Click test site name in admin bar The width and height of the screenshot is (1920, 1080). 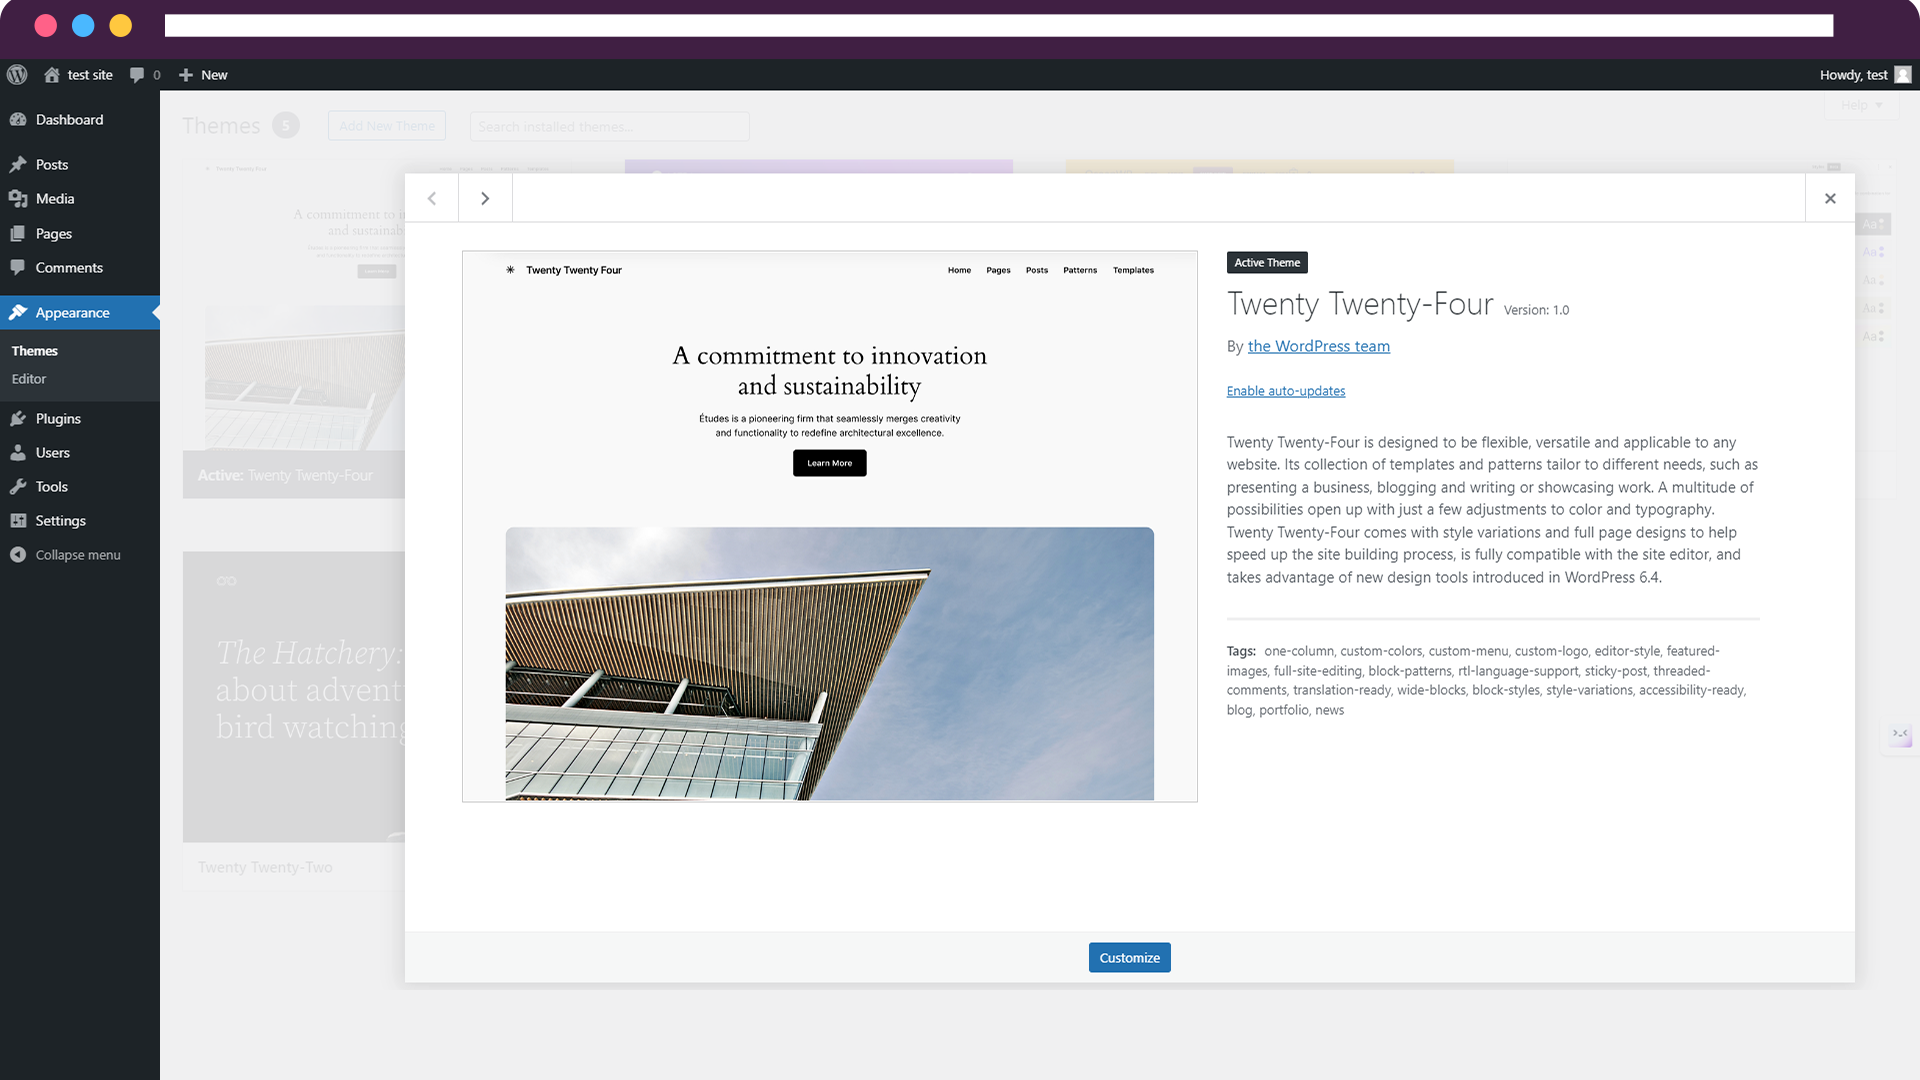[90, 75]
